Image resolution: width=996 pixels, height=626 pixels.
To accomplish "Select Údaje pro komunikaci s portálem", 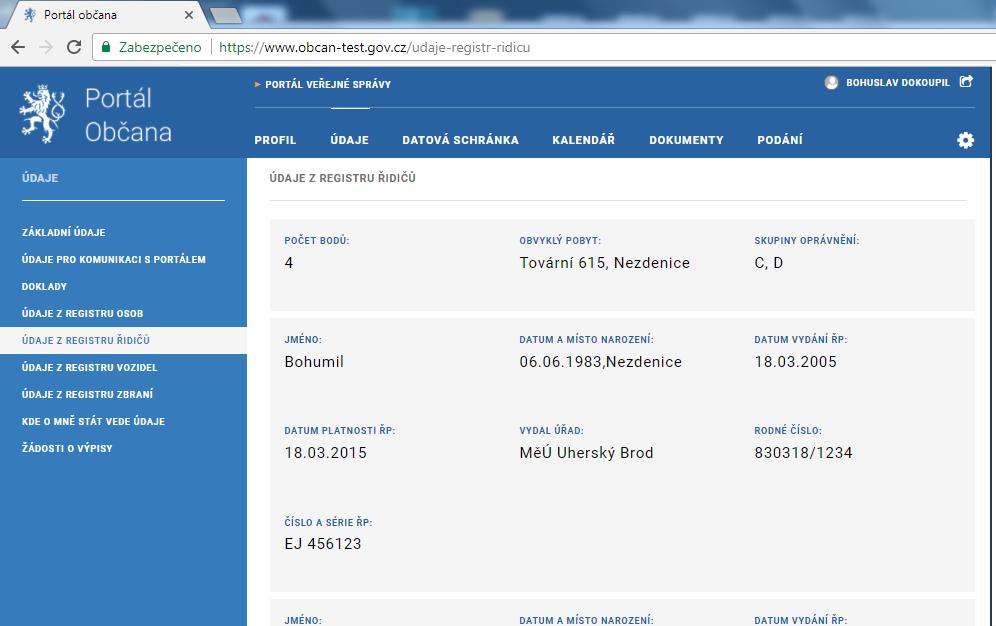I will [114, 259].
